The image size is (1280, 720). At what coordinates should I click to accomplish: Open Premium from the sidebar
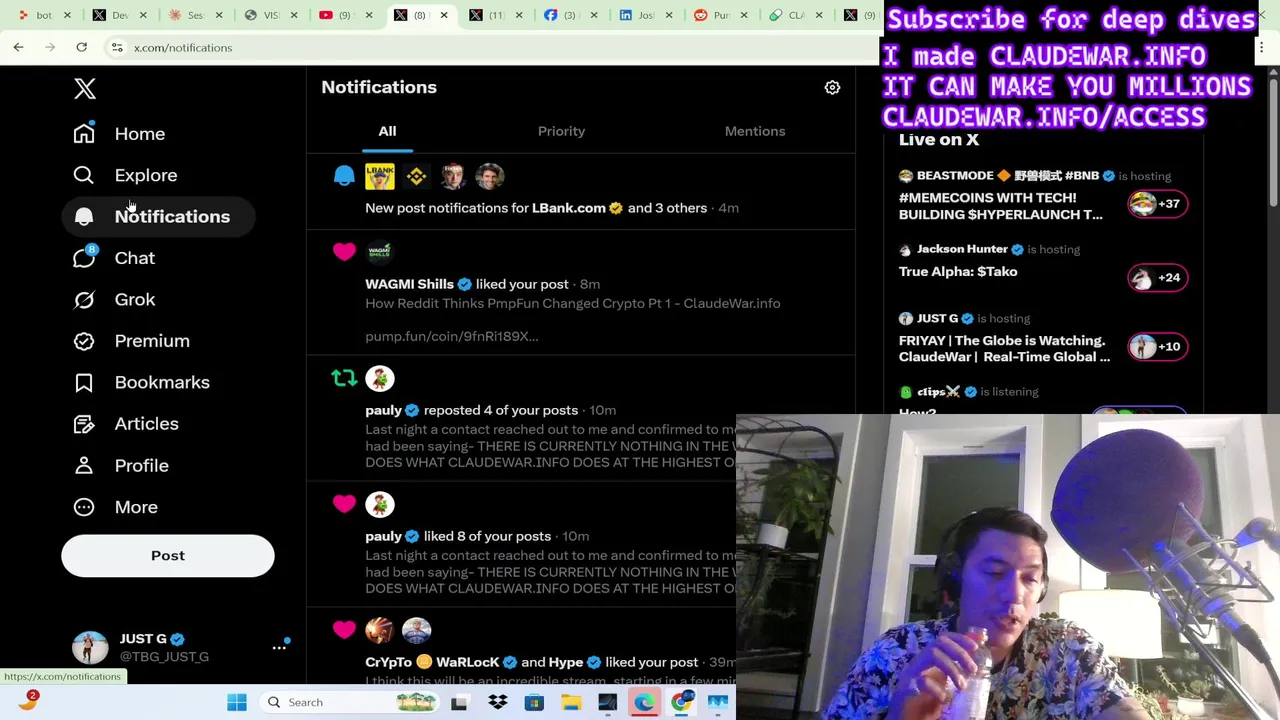pyautogui.click(x=131, y=341)
